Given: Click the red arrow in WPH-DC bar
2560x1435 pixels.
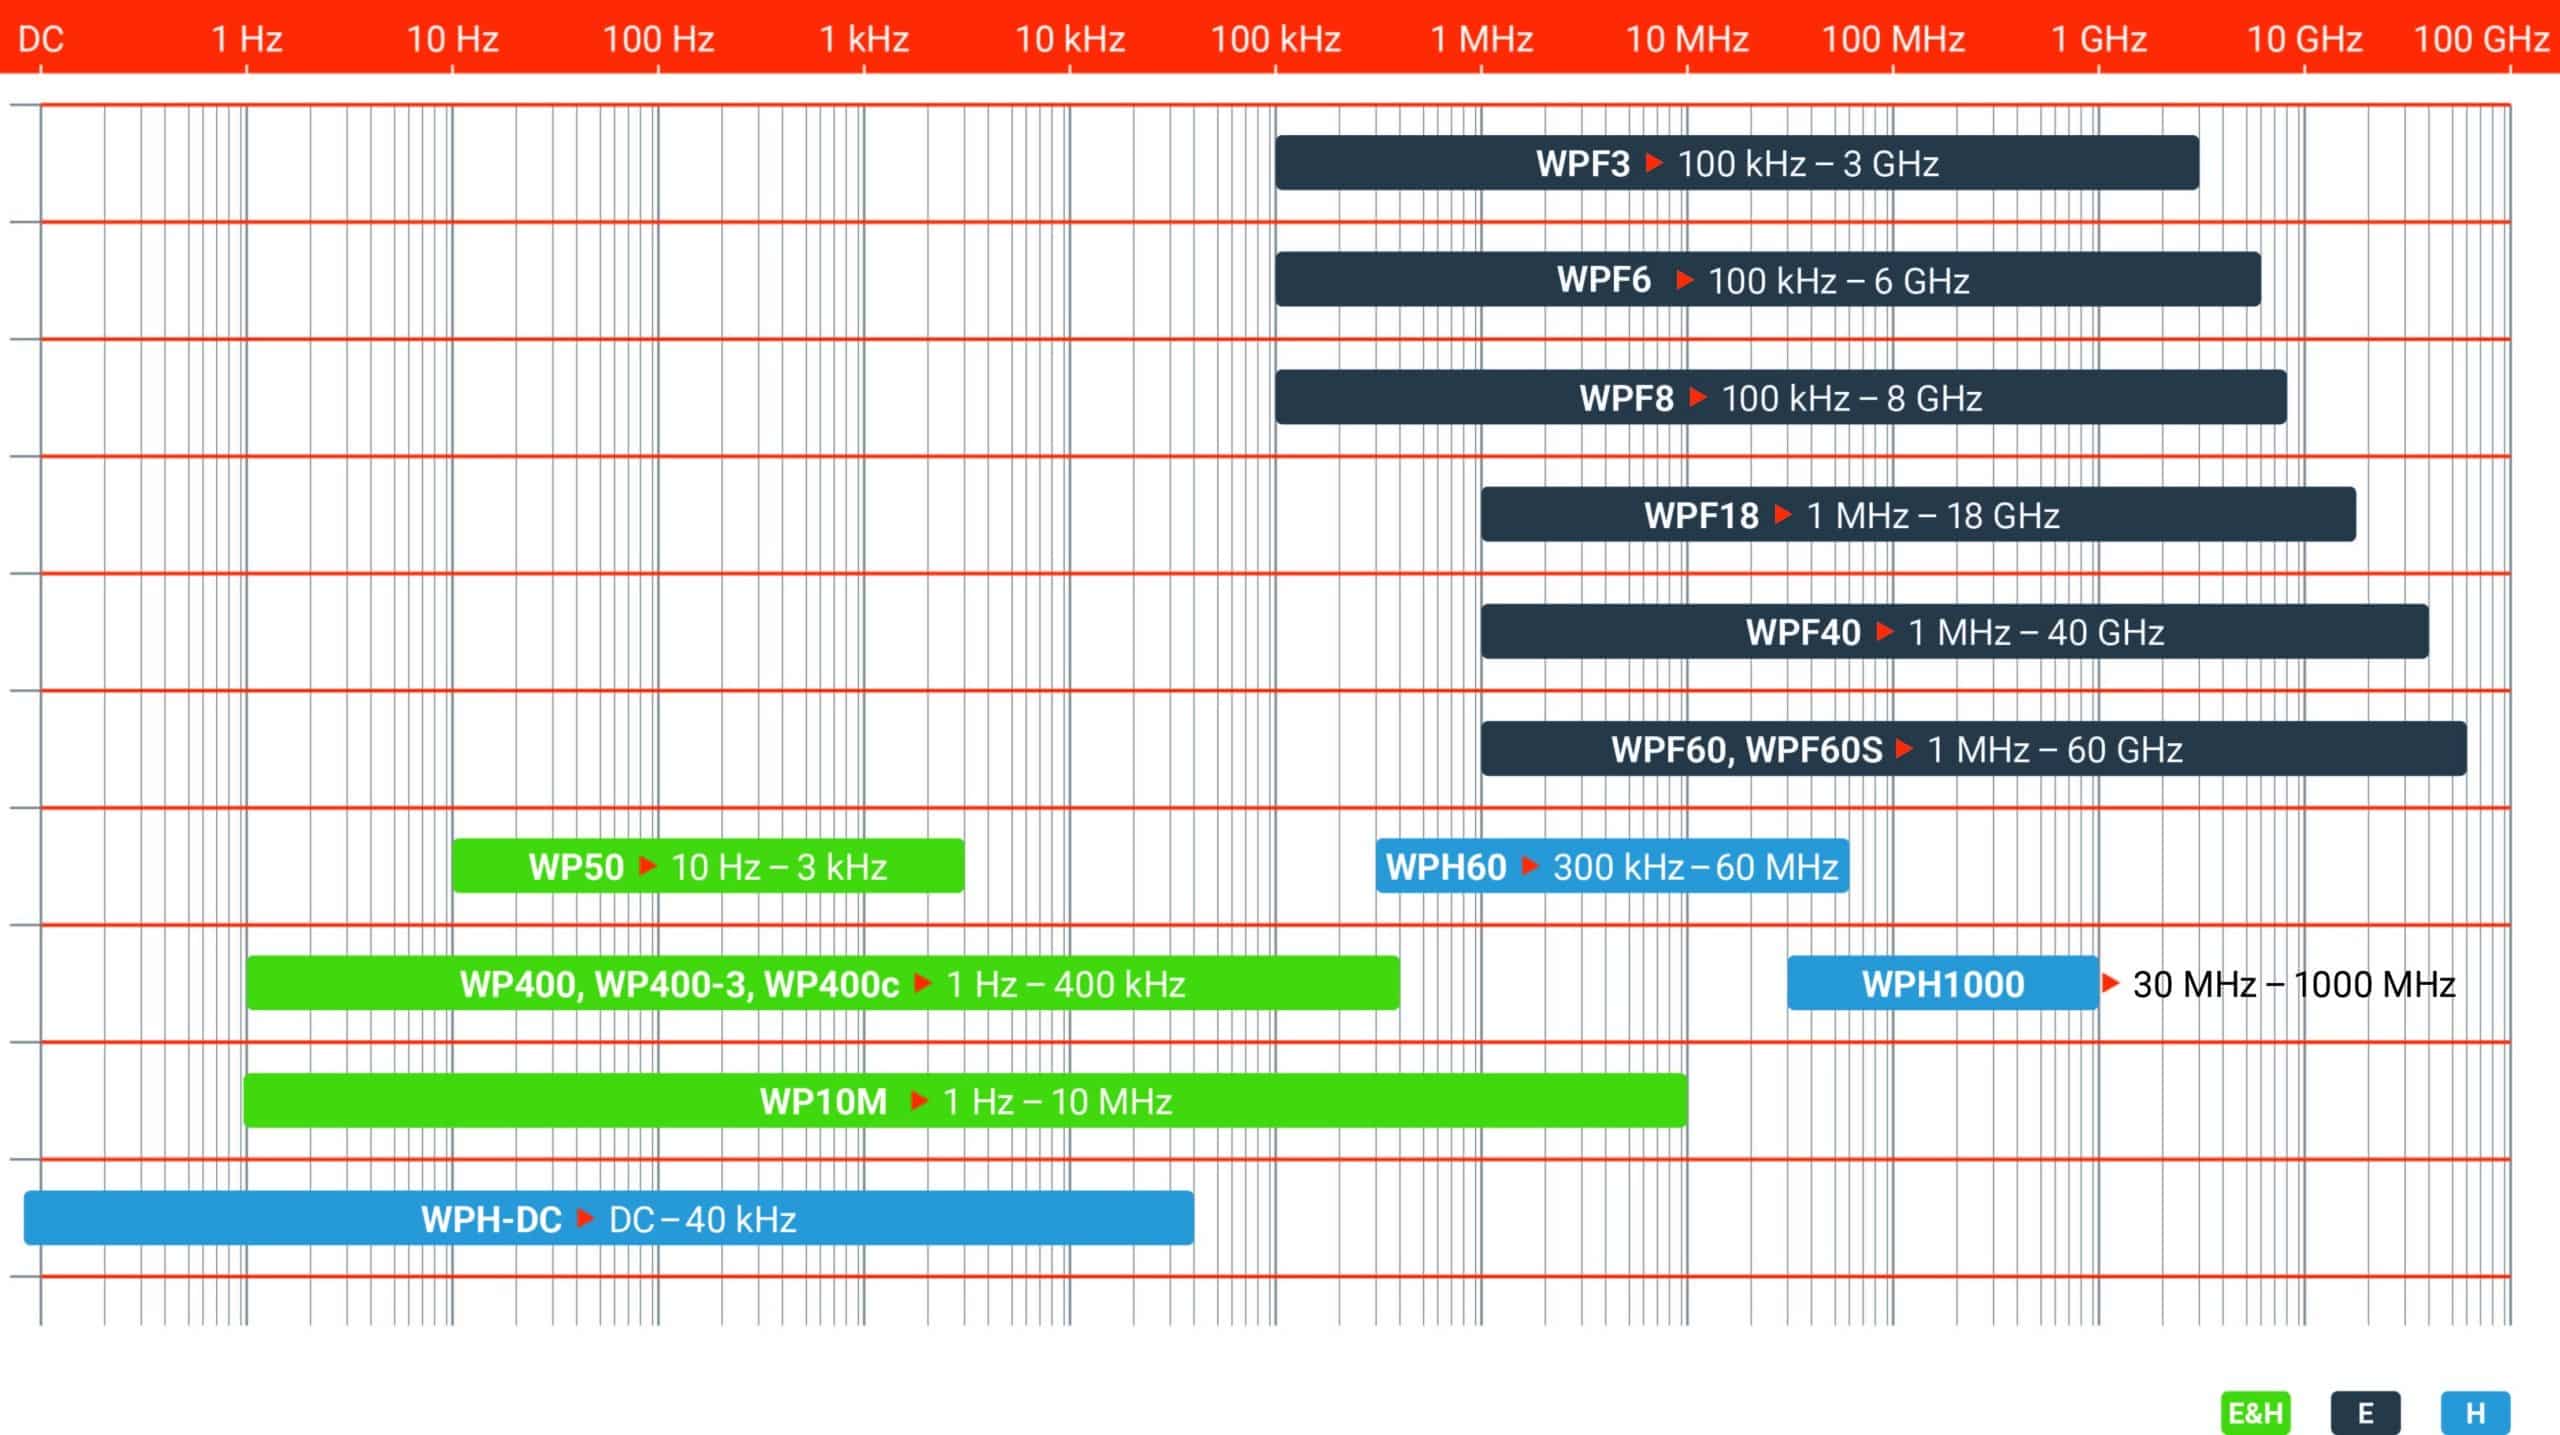Looking at the screenshot, I should tap(586, 1218).
